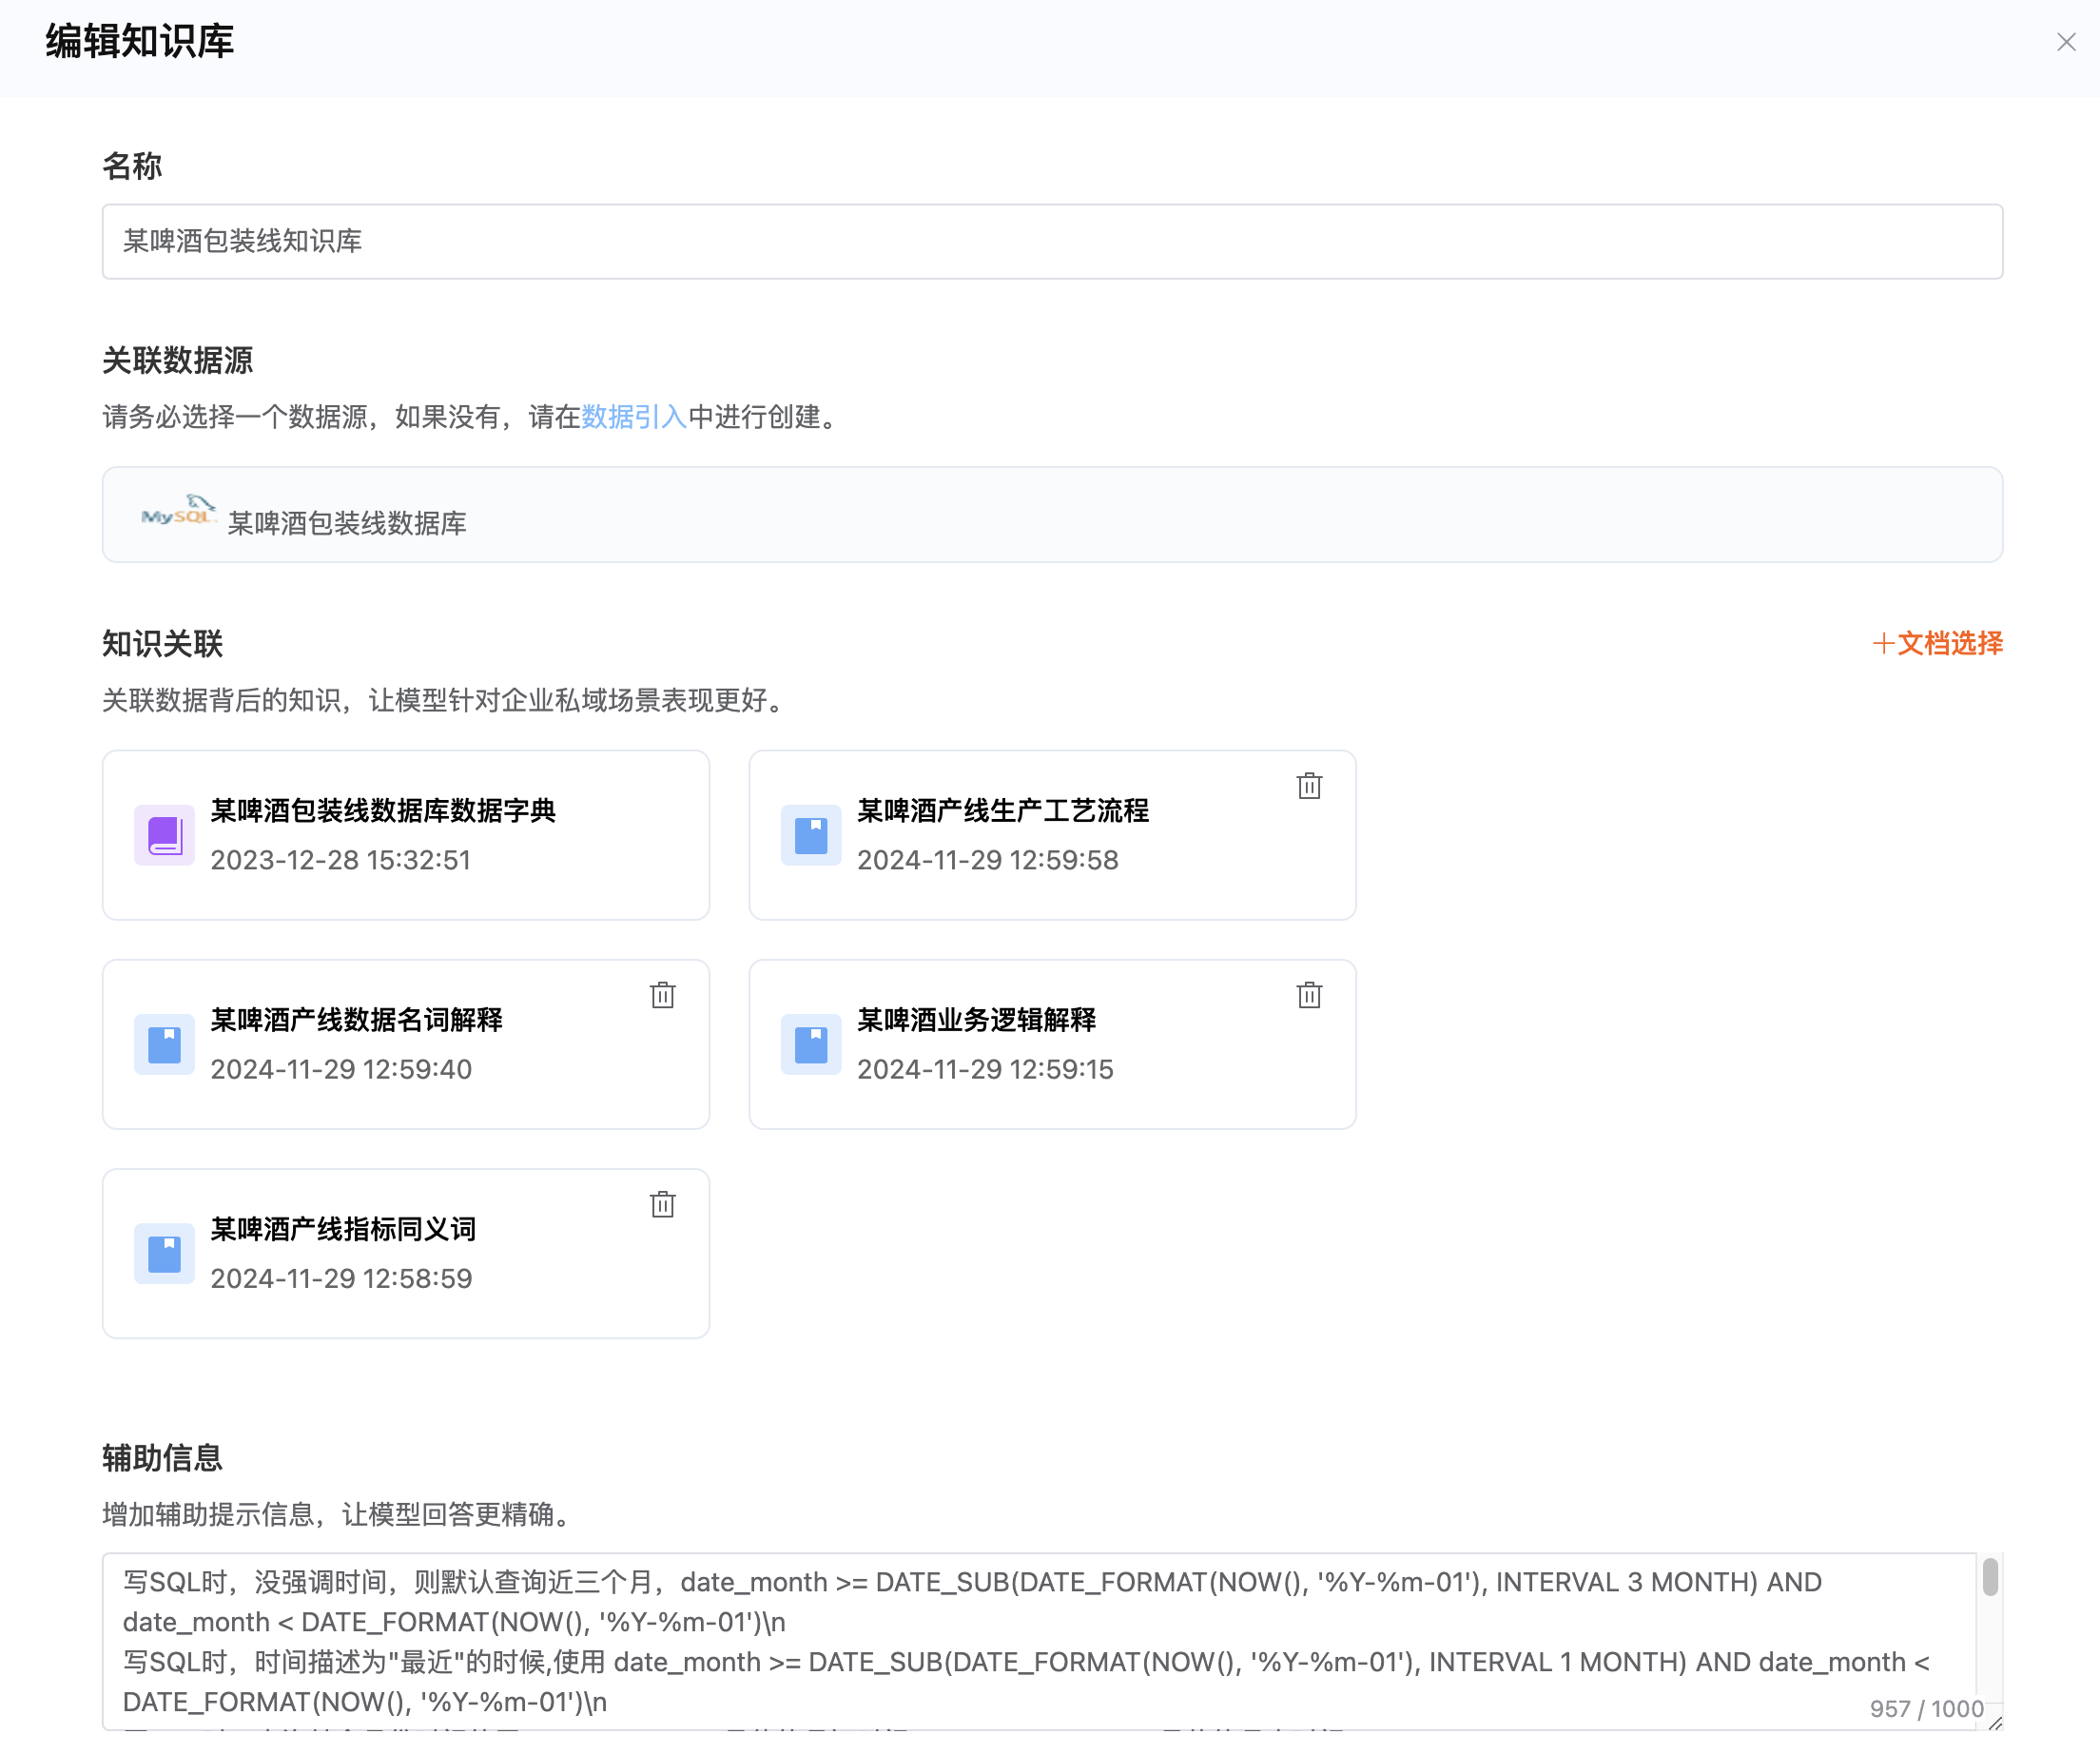Select the 某啤酒包装线数据库数据字典 card
2100x1754 pixels.
pyautogui.click(x=405, y=835)
